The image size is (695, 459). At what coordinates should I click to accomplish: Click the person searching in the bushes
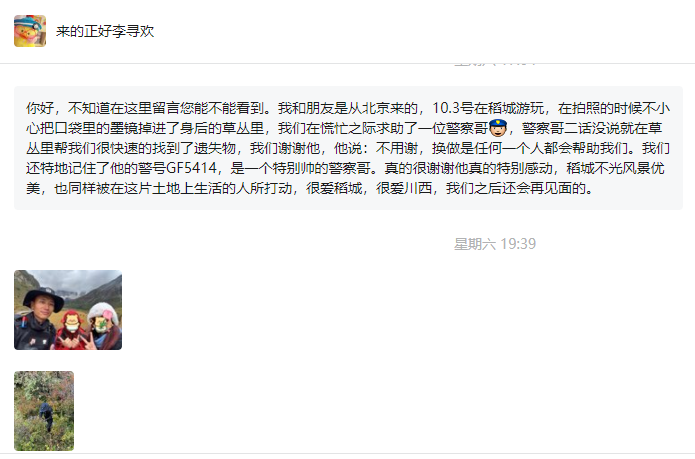point(46,416)
